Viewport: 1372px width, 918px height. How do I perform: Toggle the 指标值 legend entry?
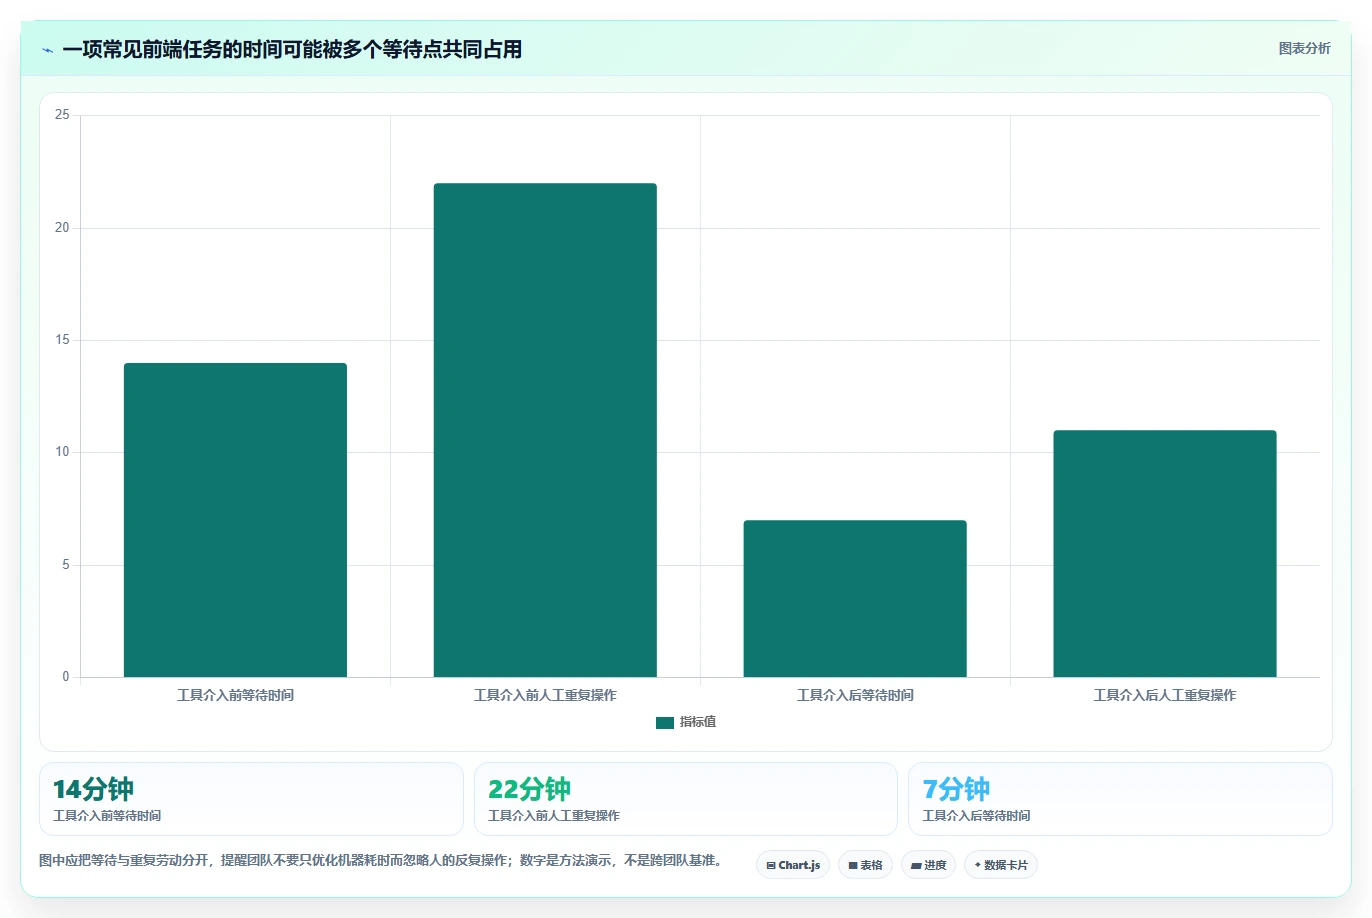point(686,722)
